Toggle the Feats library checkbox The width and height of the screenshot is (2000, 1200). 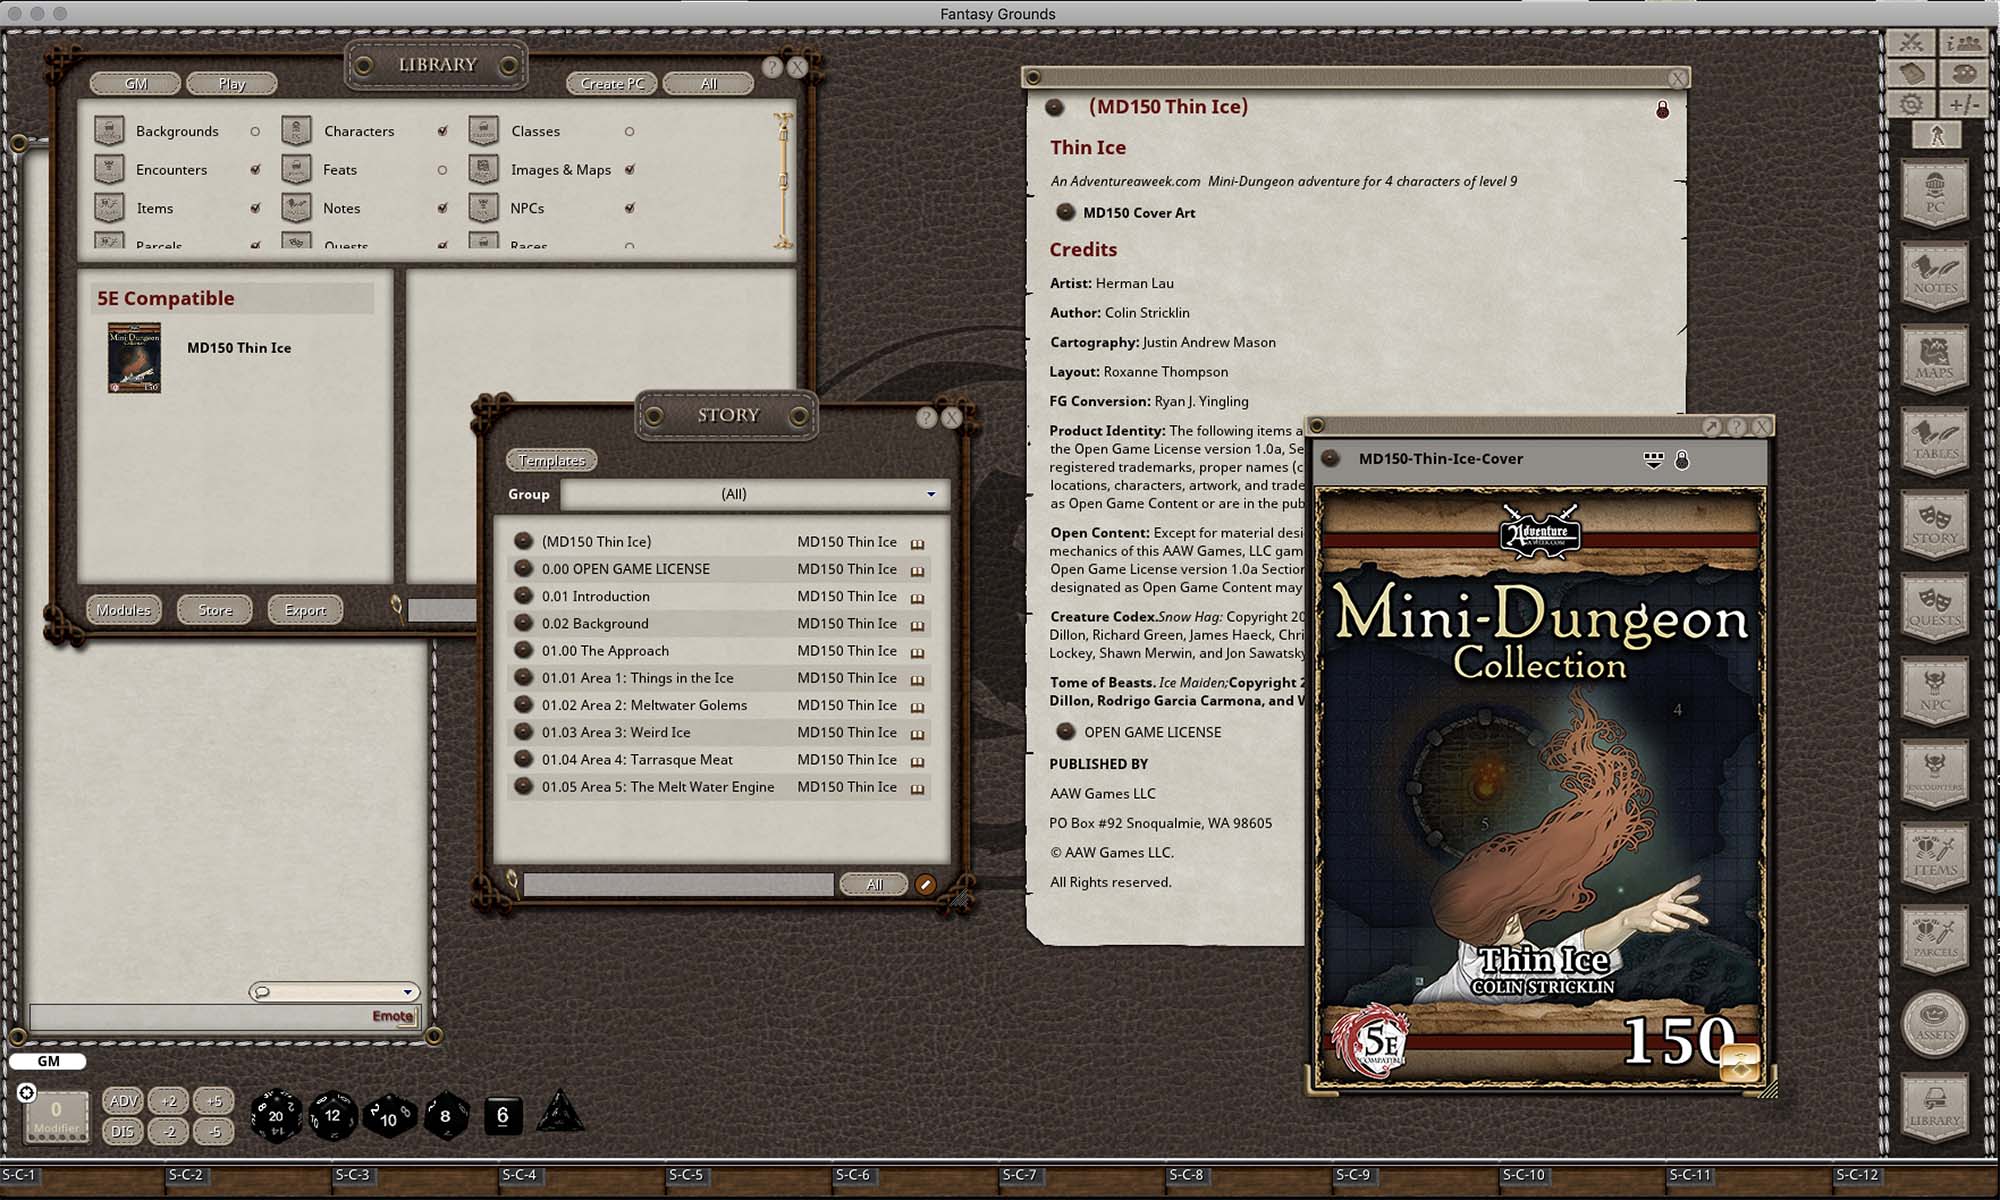(442, 170)
